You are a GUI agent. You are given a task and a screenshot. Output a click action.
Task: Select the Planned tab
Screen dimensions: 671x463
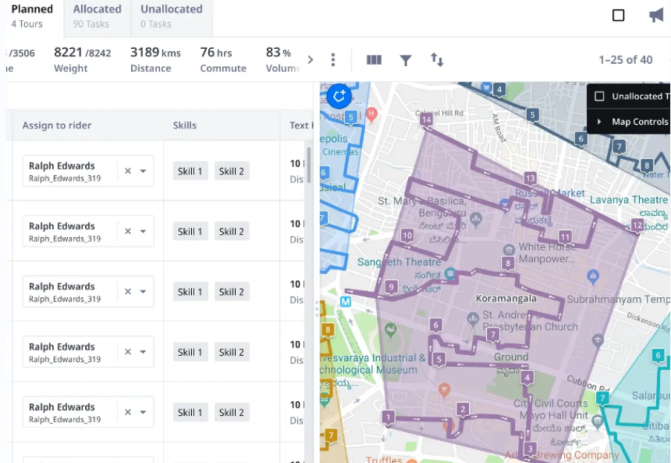coord(31,15)
